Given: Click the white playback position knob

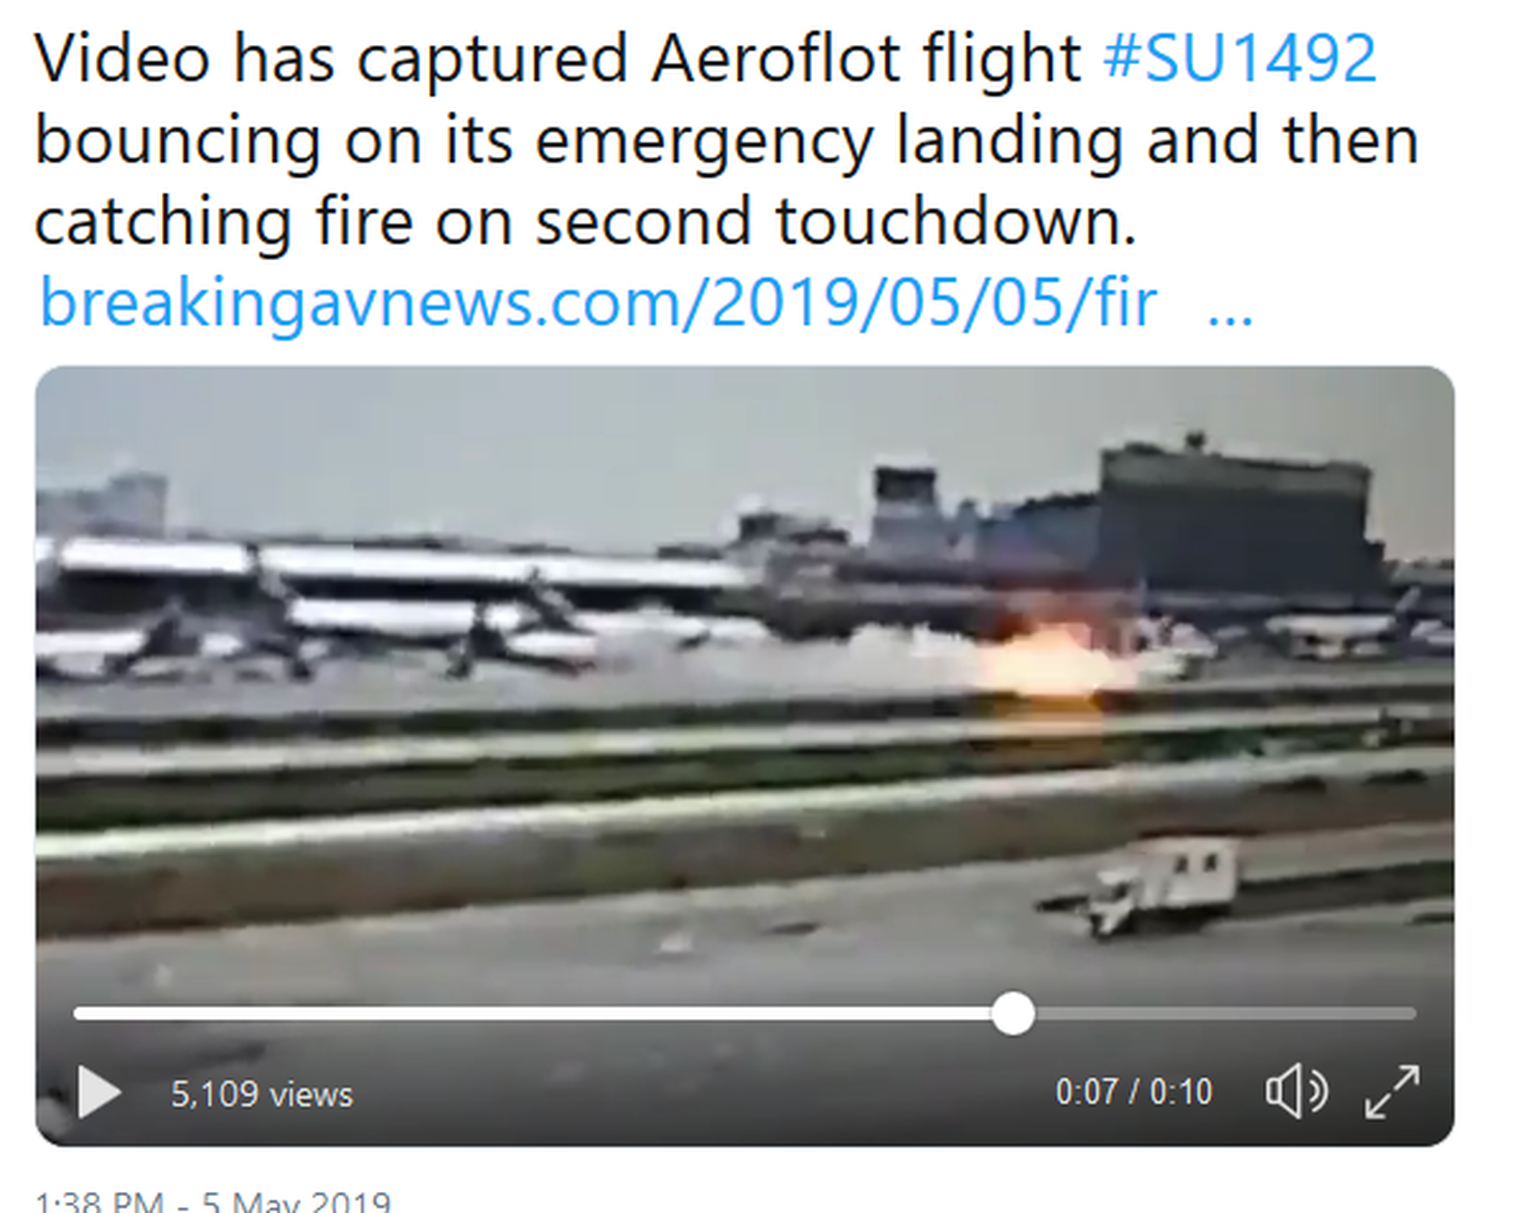Looking at the screenshot, I should point(1013,1014).
